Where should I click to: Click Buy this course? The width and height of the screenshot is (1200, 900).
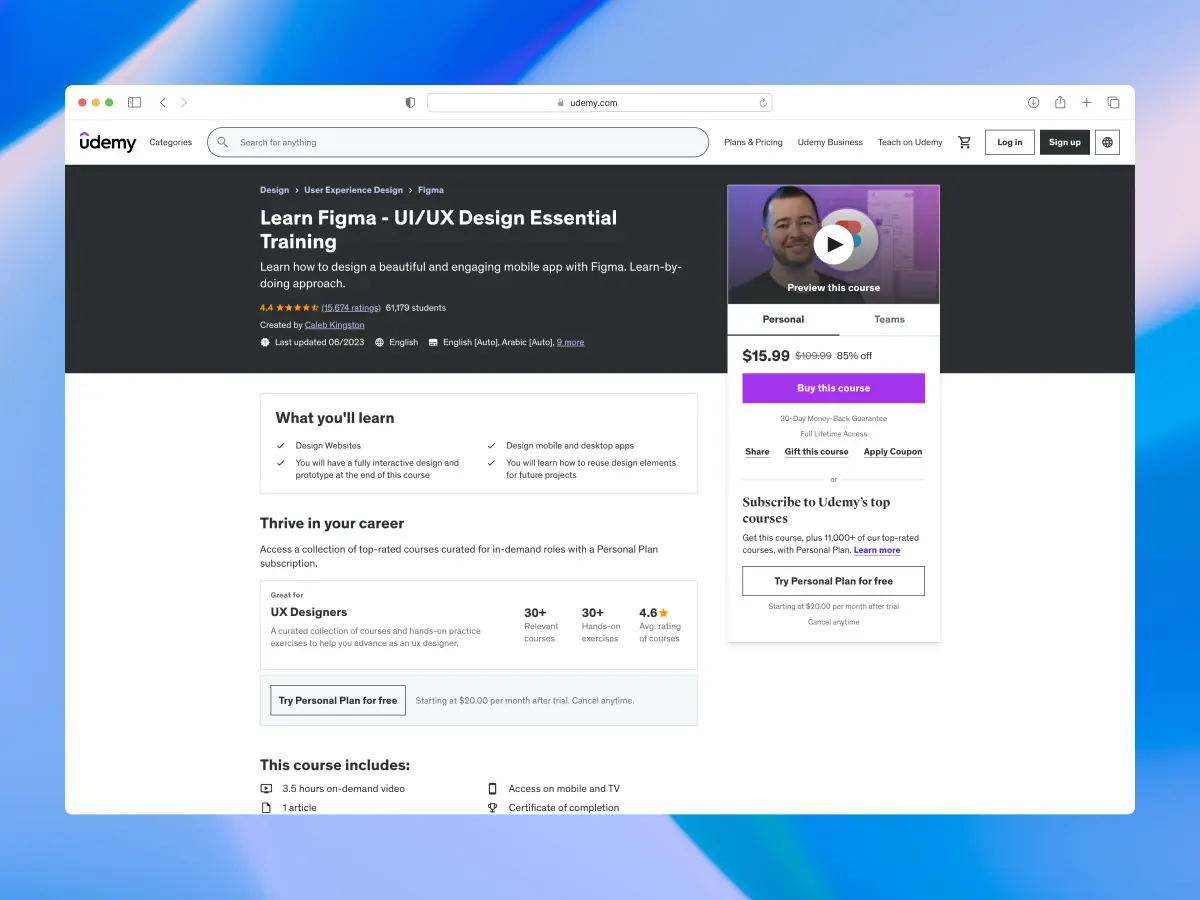pos(833,388)
